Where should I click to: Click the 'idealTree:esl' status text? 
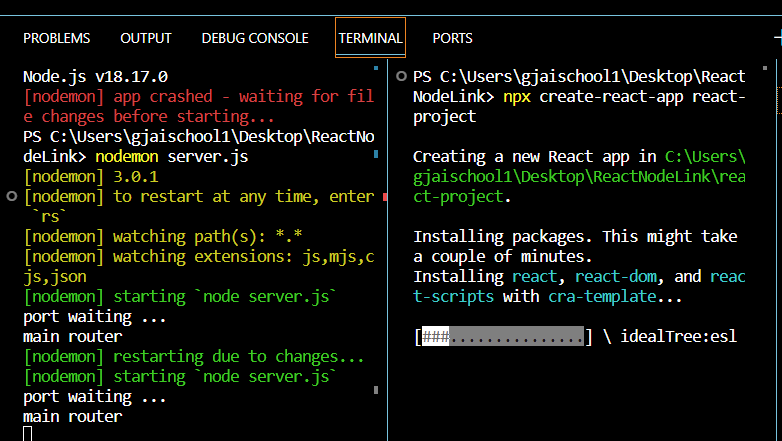(678, 336)
